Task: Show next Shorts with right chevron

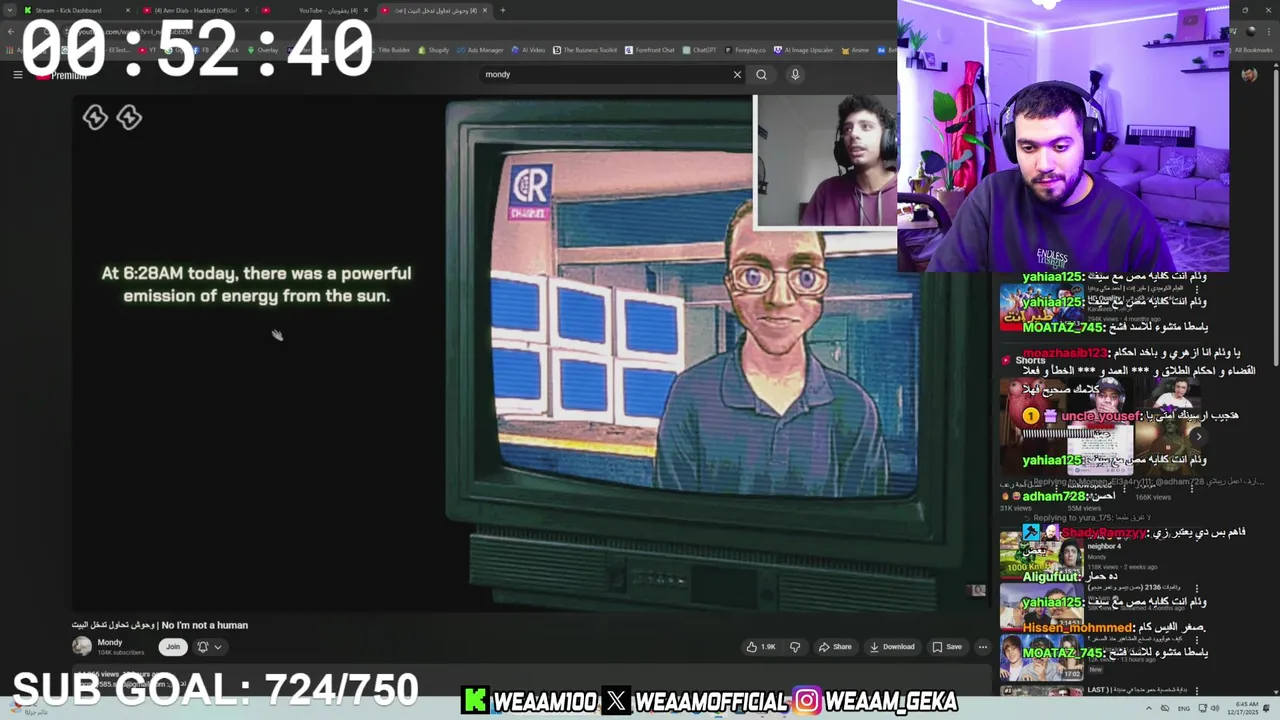Action: [1198, 436]
